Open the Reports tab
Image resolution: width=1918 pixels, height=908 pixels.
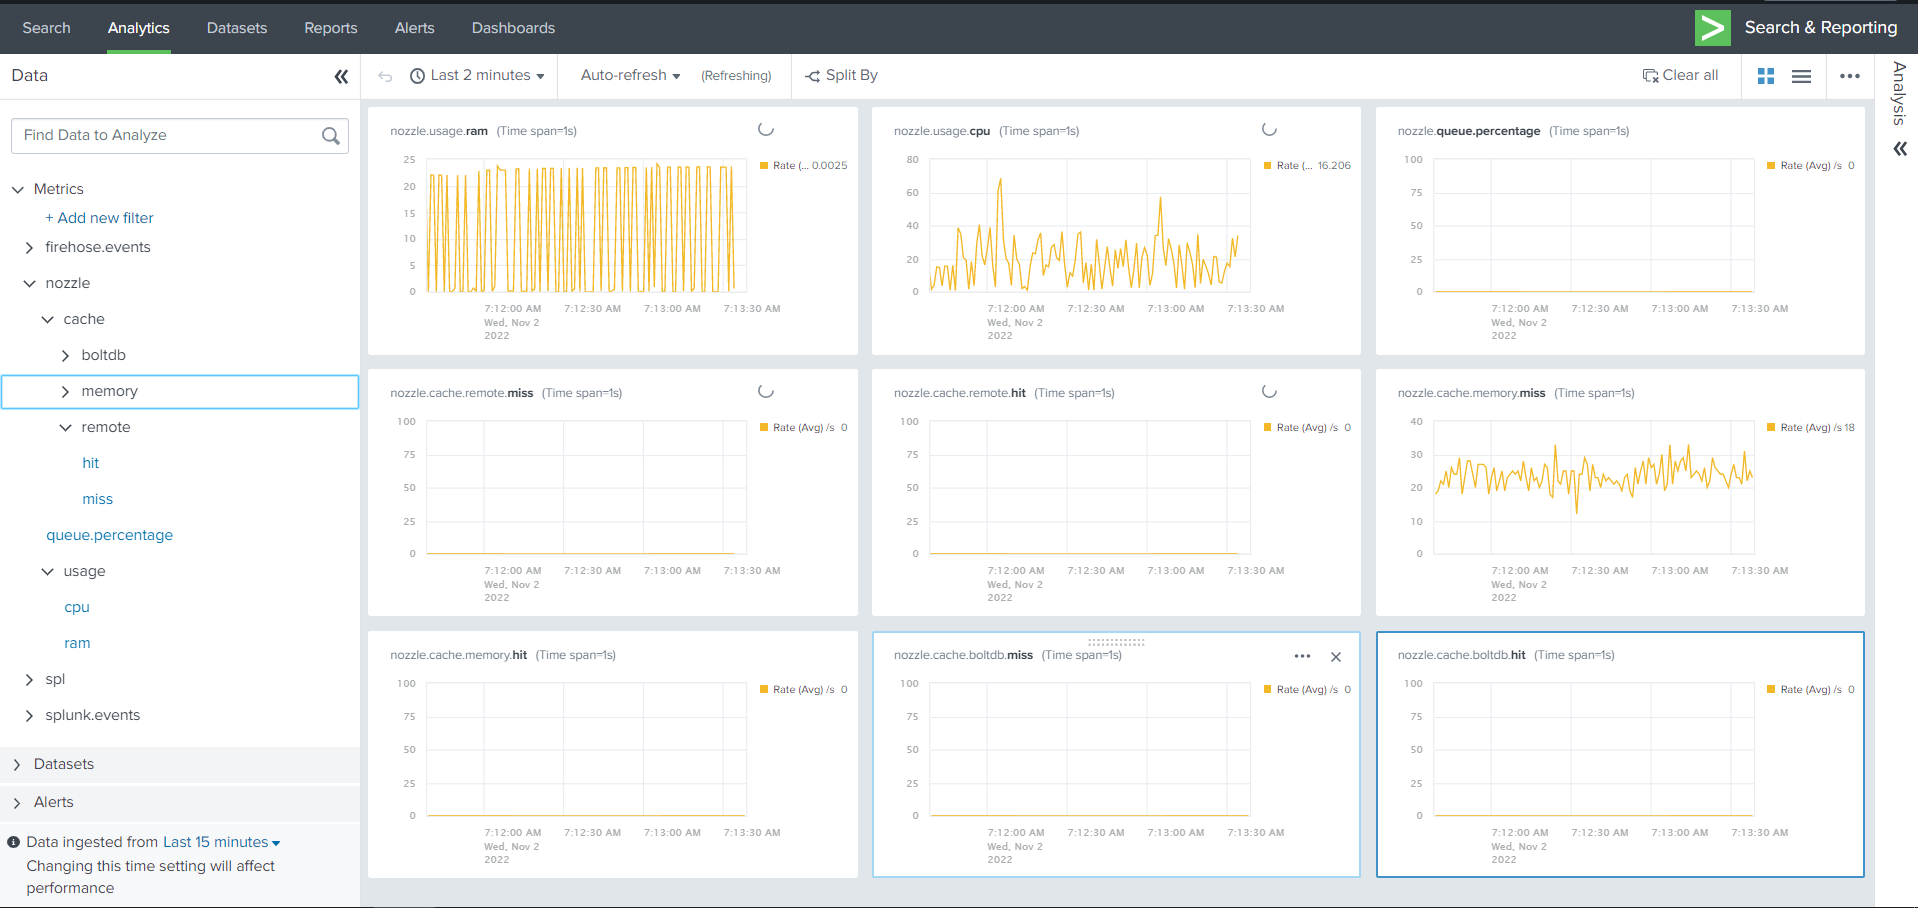(x=331, y=28)
